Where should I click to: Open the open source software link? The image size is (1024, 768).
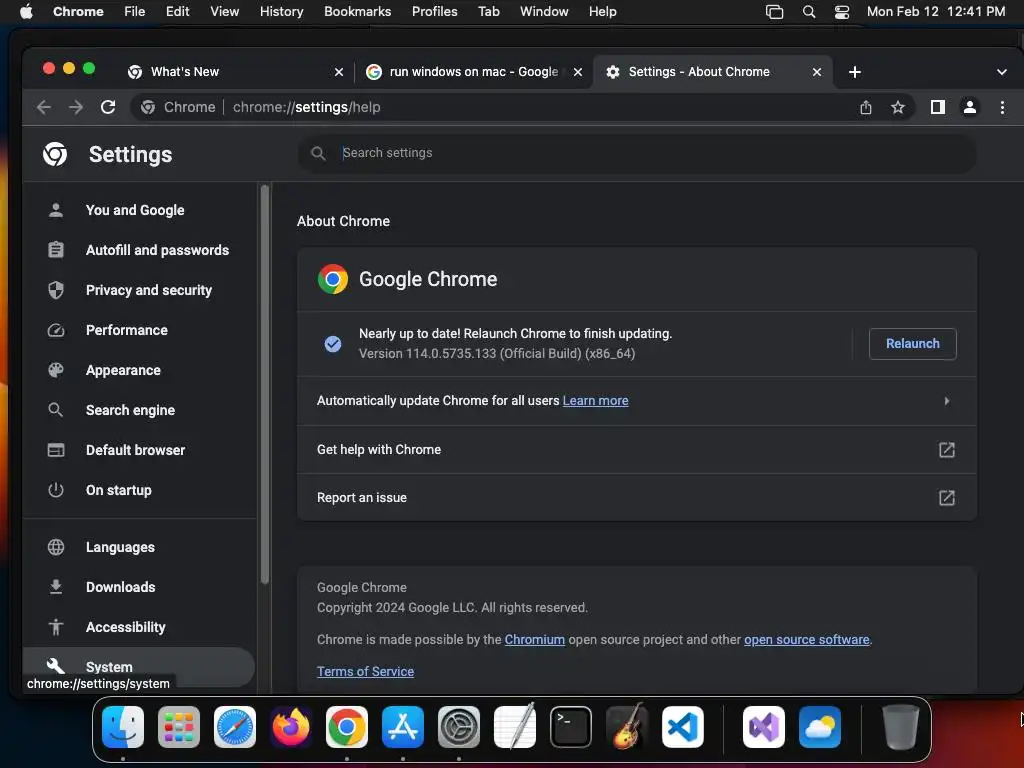click(807, 639)
